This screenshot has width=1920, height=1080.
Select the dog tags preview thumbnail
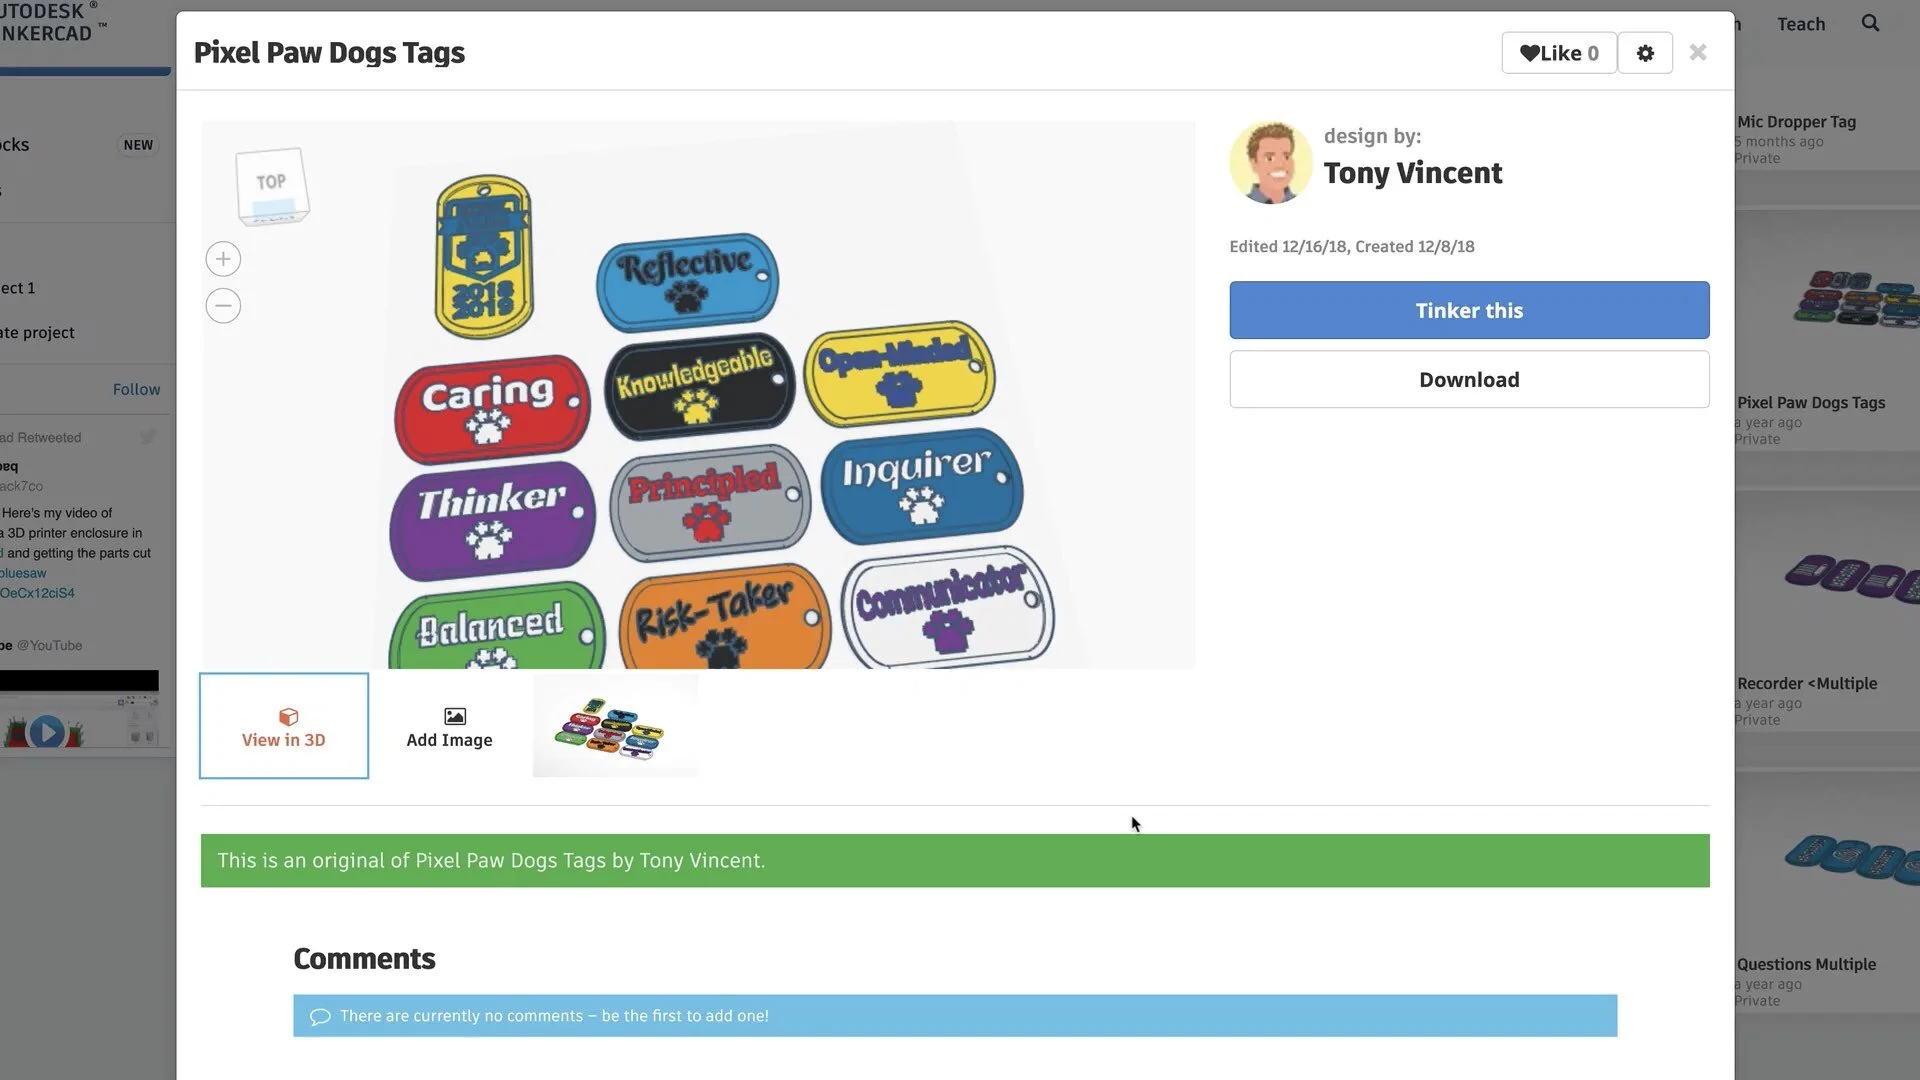(615, 726)
